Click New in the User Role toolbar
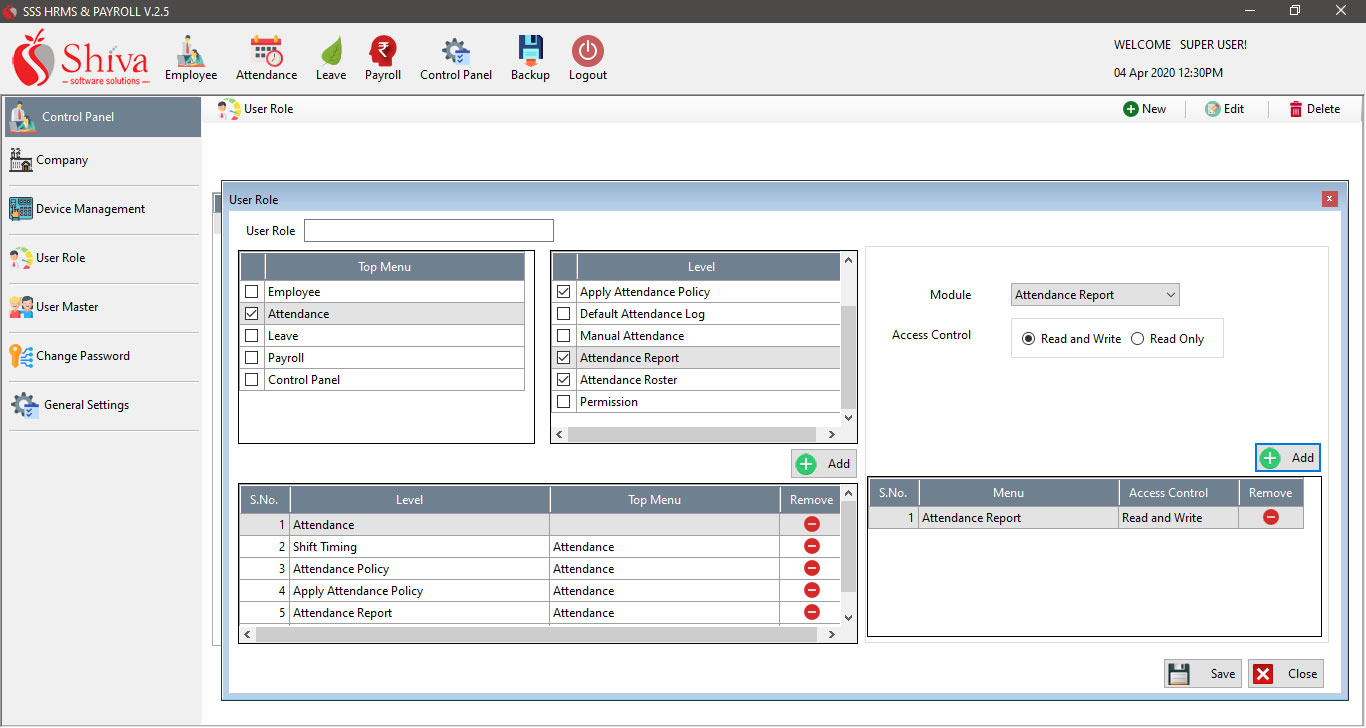The height and width of the screenshot is (728, 1366). [1144, 109]
